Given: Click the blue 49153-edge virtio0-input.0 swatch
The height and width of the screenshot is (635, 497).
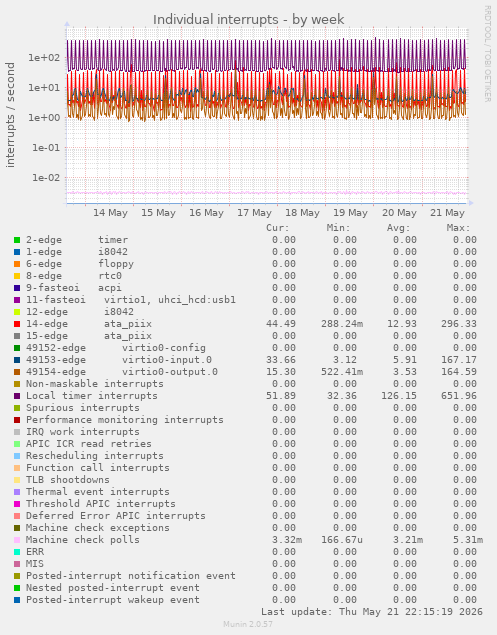Looking at the screenshot, I should 17,360.
